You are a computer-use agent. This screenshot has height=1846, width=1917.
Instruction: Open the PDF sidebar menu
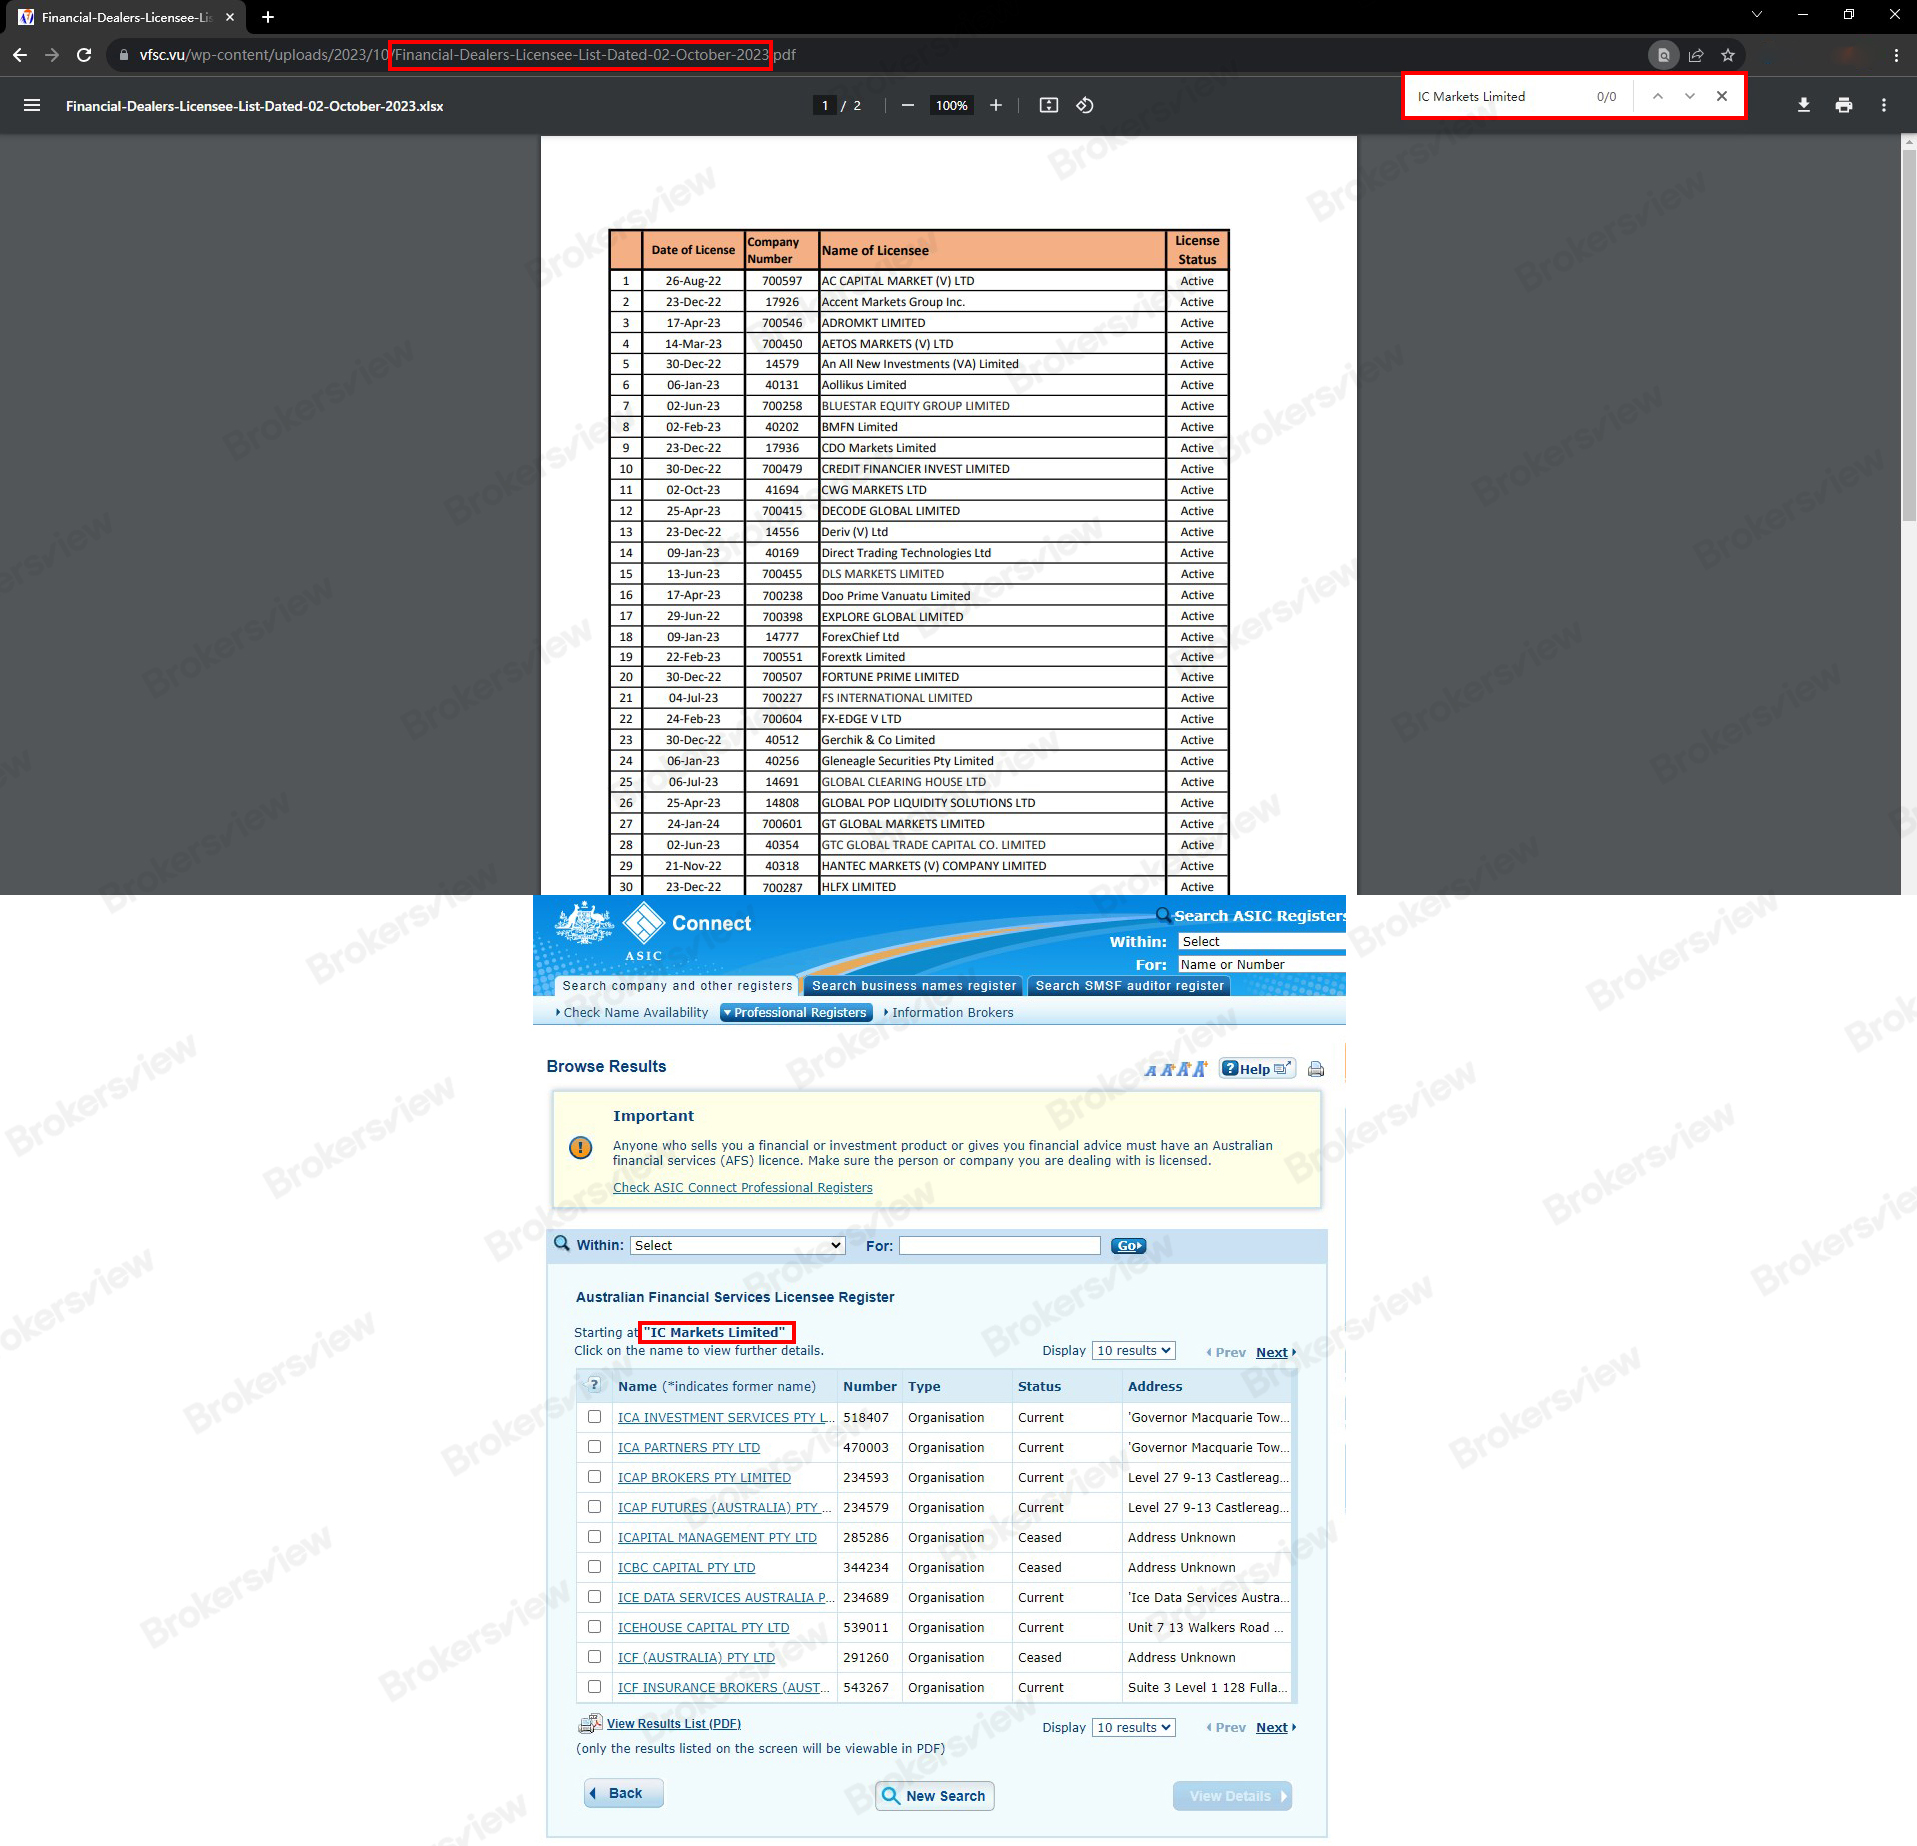pyautogui.click(x=32, y=105)
